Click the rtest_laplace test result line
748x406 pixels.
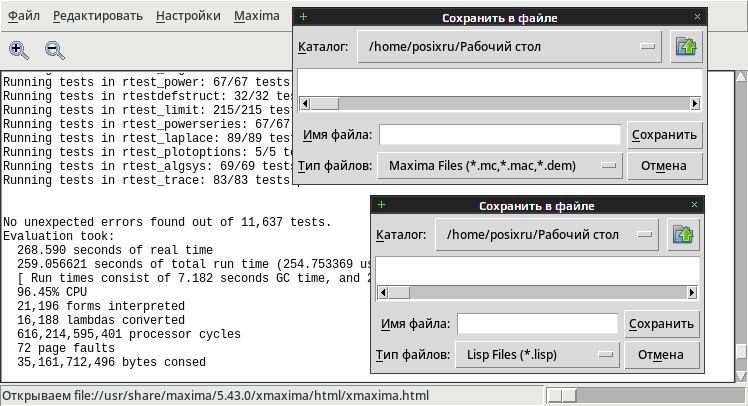pyautogui.click(x=147, y=138)
